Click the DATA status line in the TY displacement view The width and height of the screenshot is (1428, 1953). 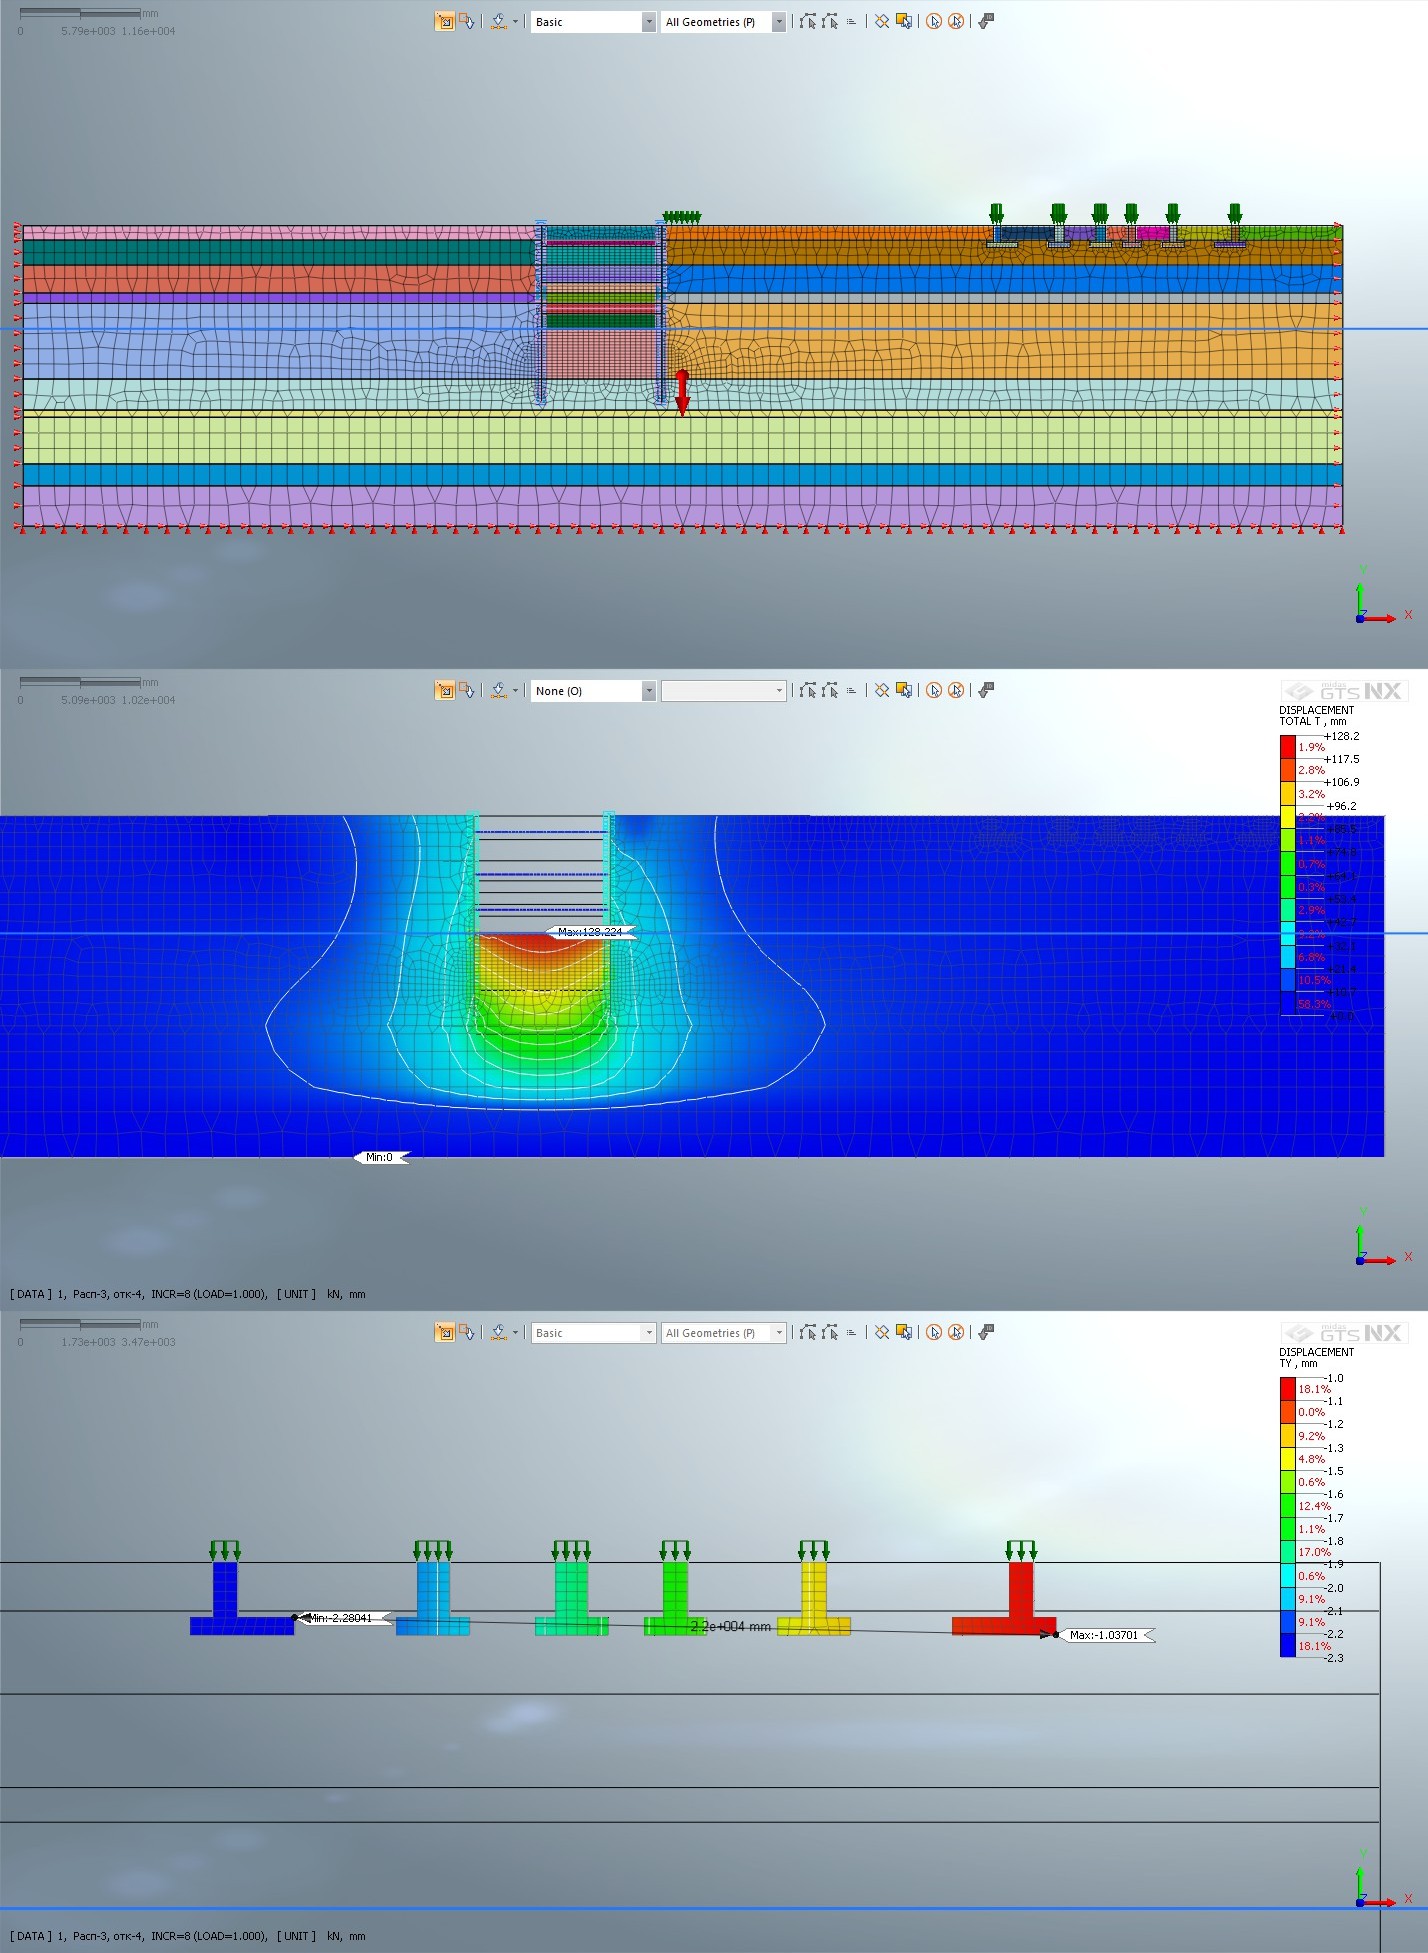188,1936
